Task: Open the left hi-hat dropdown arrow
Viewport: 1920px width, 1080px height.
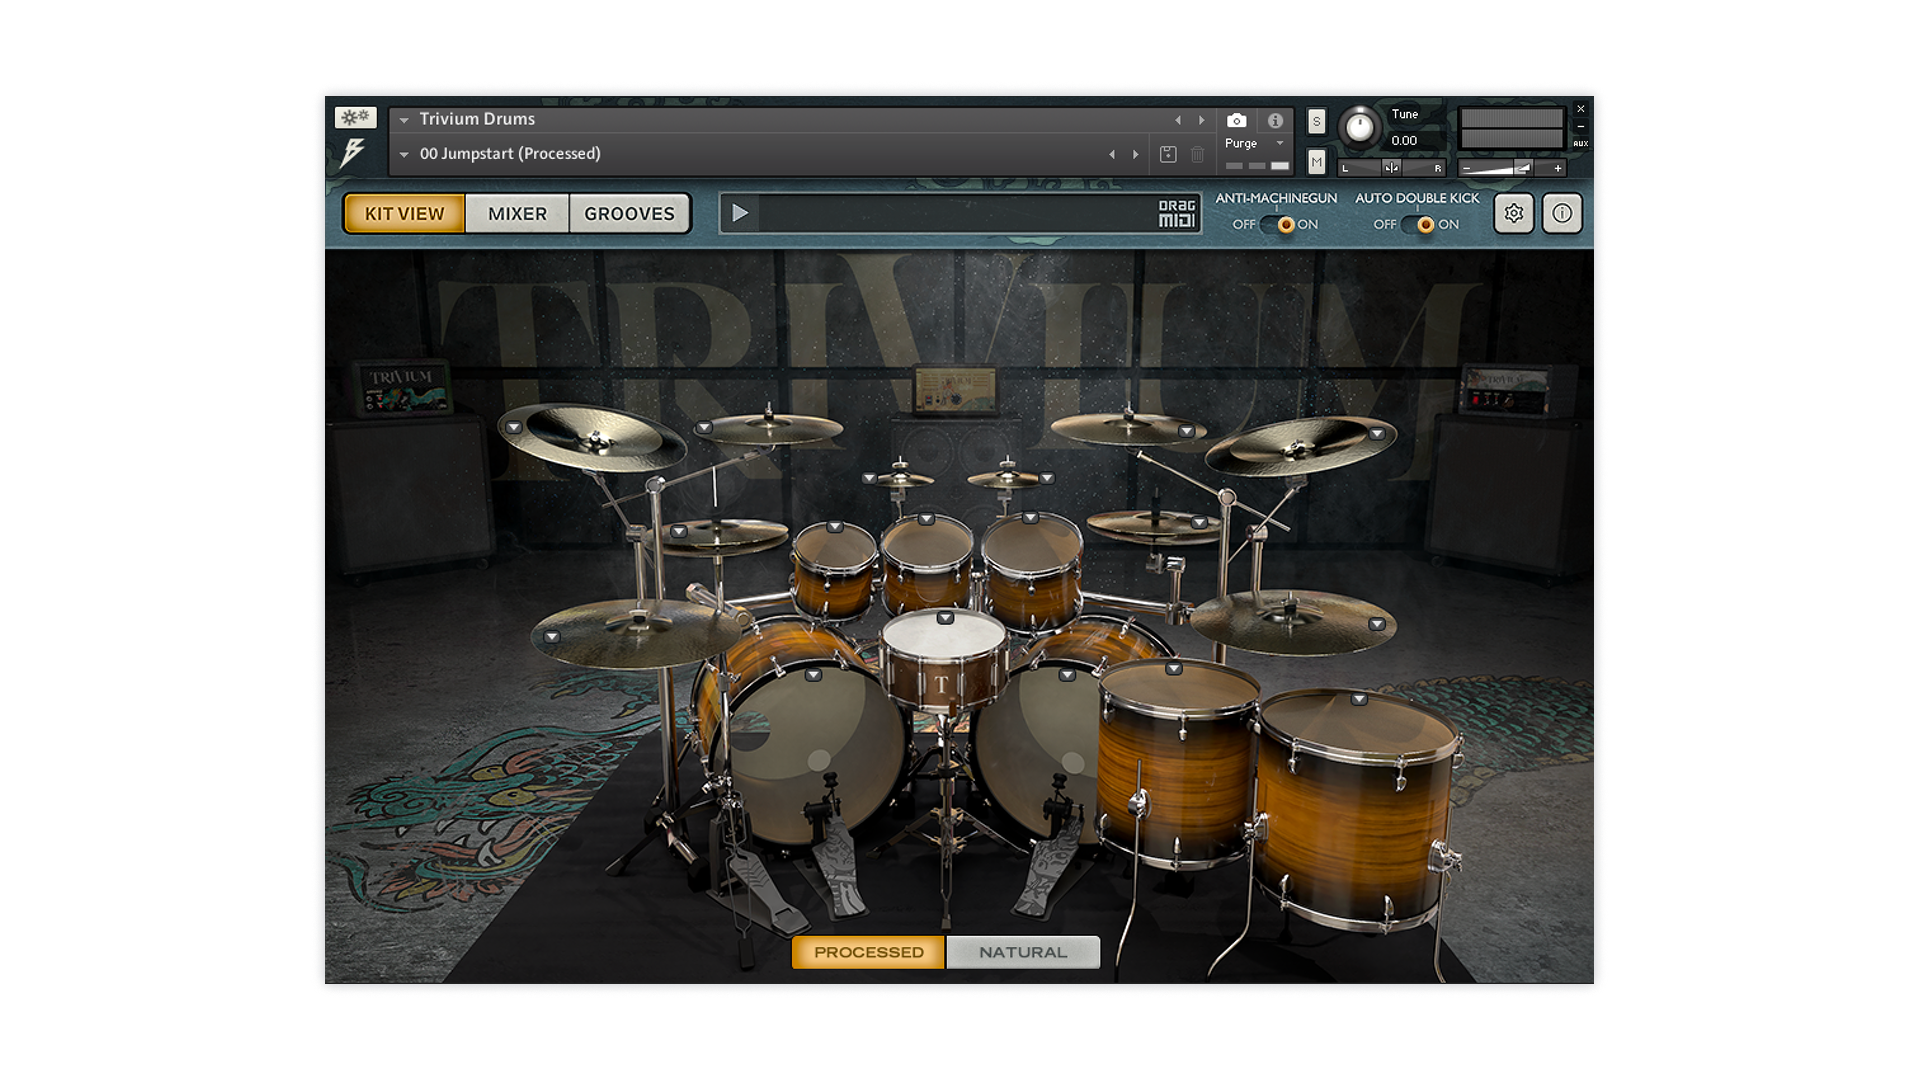Action: coord(679,531)
